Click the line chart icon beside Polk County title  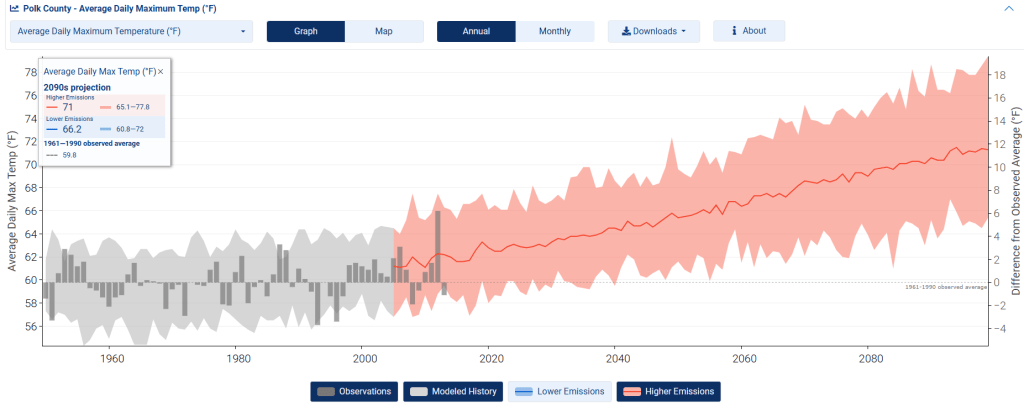coord(14,8)
